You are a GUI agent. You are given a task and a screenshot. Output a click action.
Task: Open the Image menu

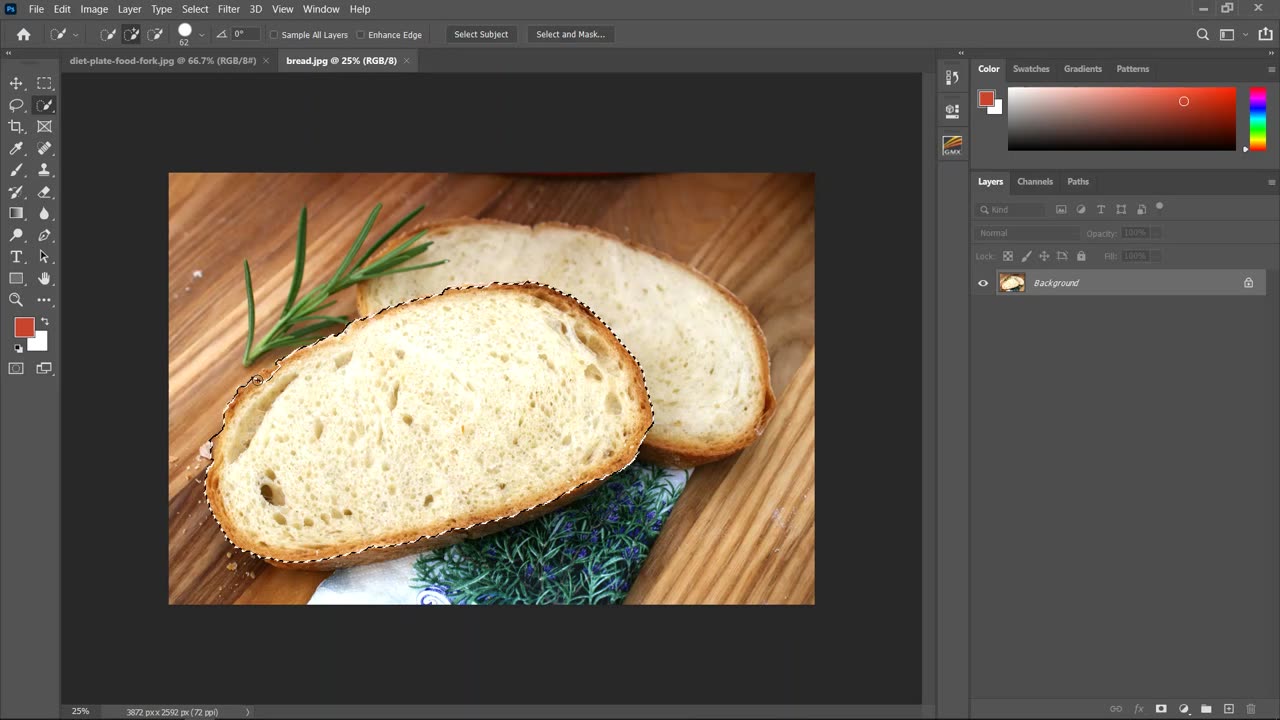pos(94,9)
